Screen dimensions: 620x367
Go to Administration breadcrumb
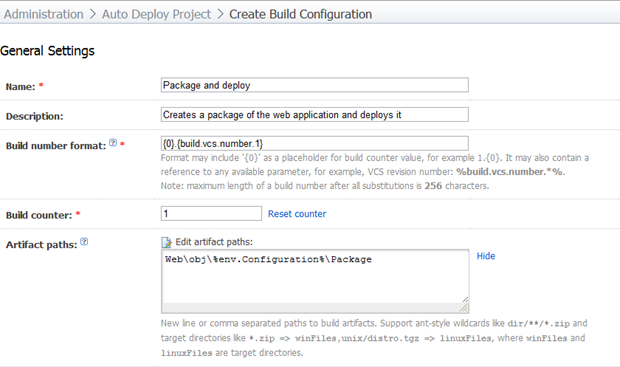point(43,14)
